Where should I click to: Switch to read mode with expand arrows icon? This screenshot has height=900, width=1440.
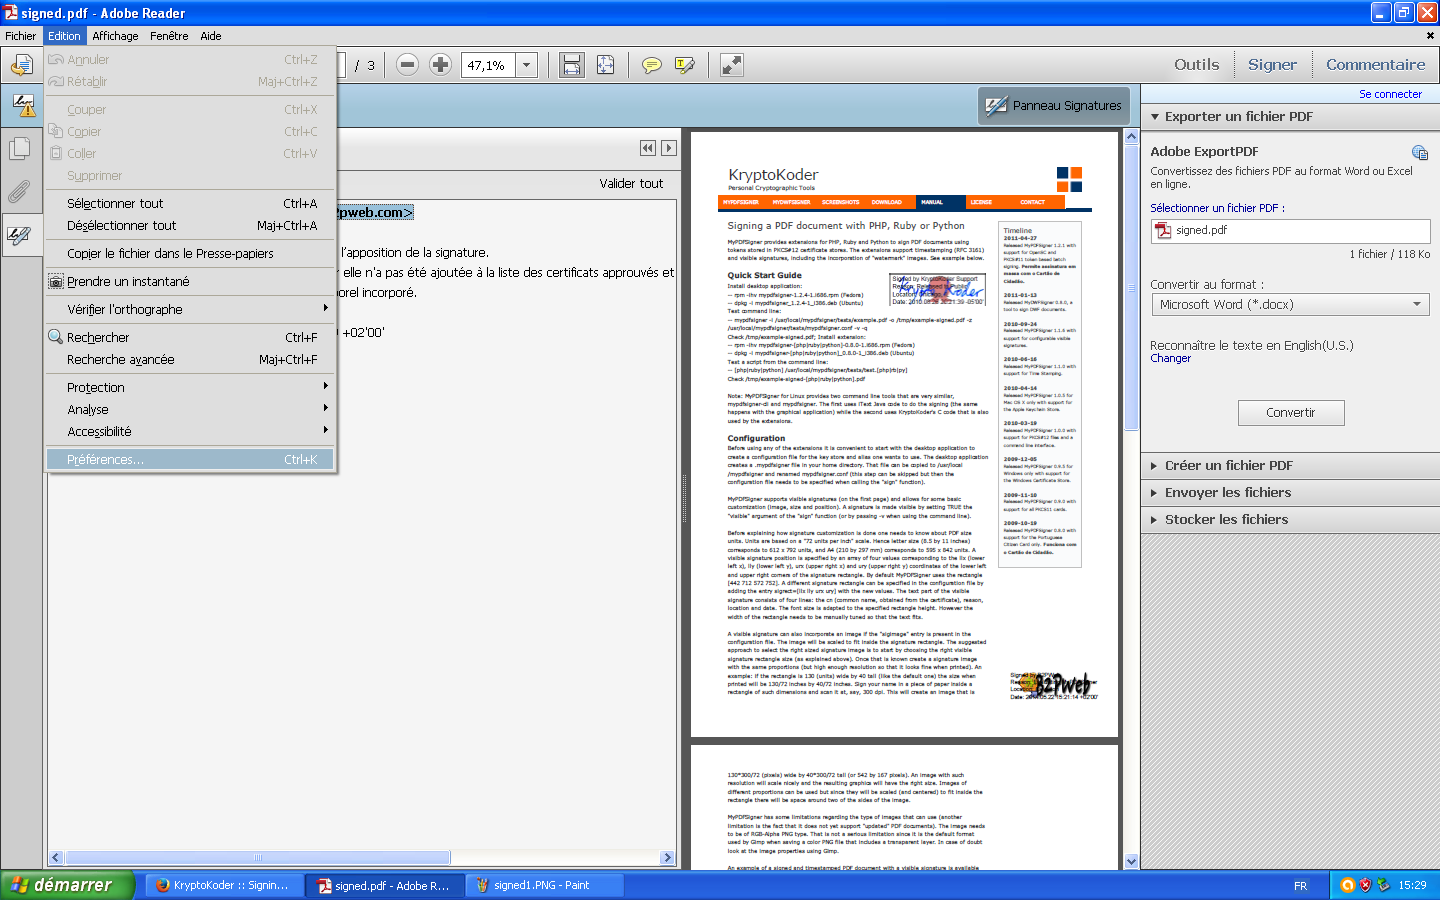tap(732, 65)
